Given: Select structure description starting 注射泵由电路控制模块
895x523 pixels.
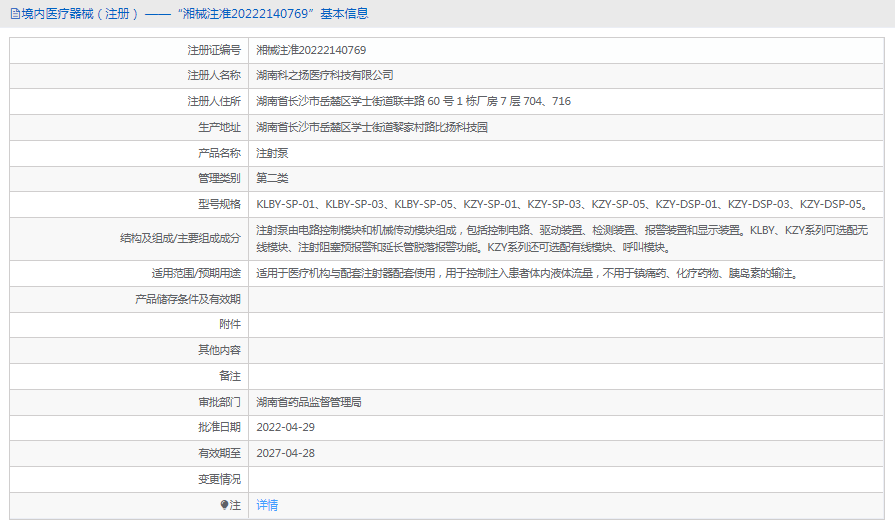Looking at the screenshot, I should click(562, 239).
